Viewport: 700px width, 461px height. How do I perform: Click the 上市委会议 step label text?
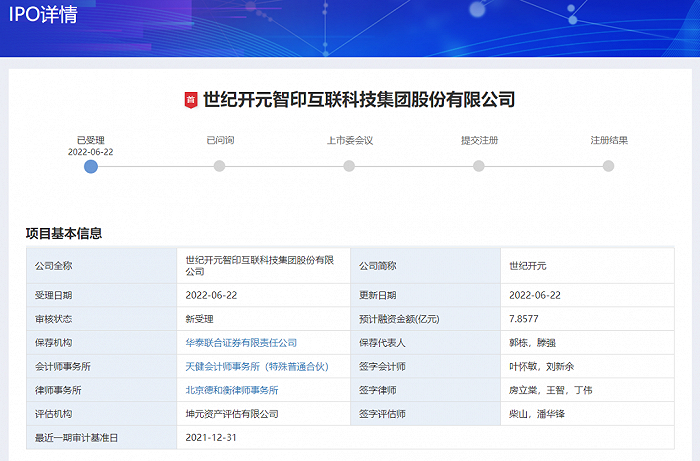(x=349, y=140)
